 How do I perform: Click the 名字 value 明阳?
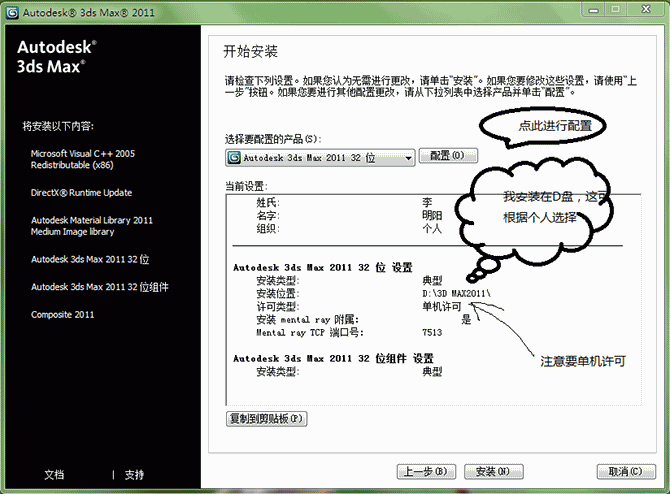pos(432,215)
